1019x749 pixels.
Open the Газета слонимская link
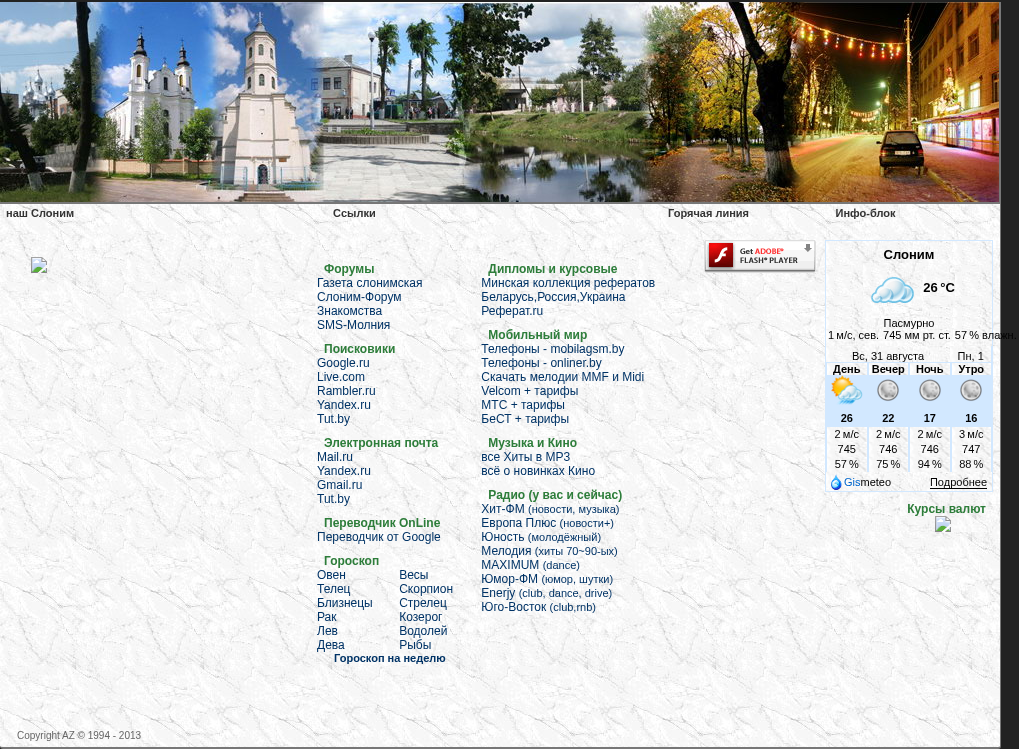370,283
